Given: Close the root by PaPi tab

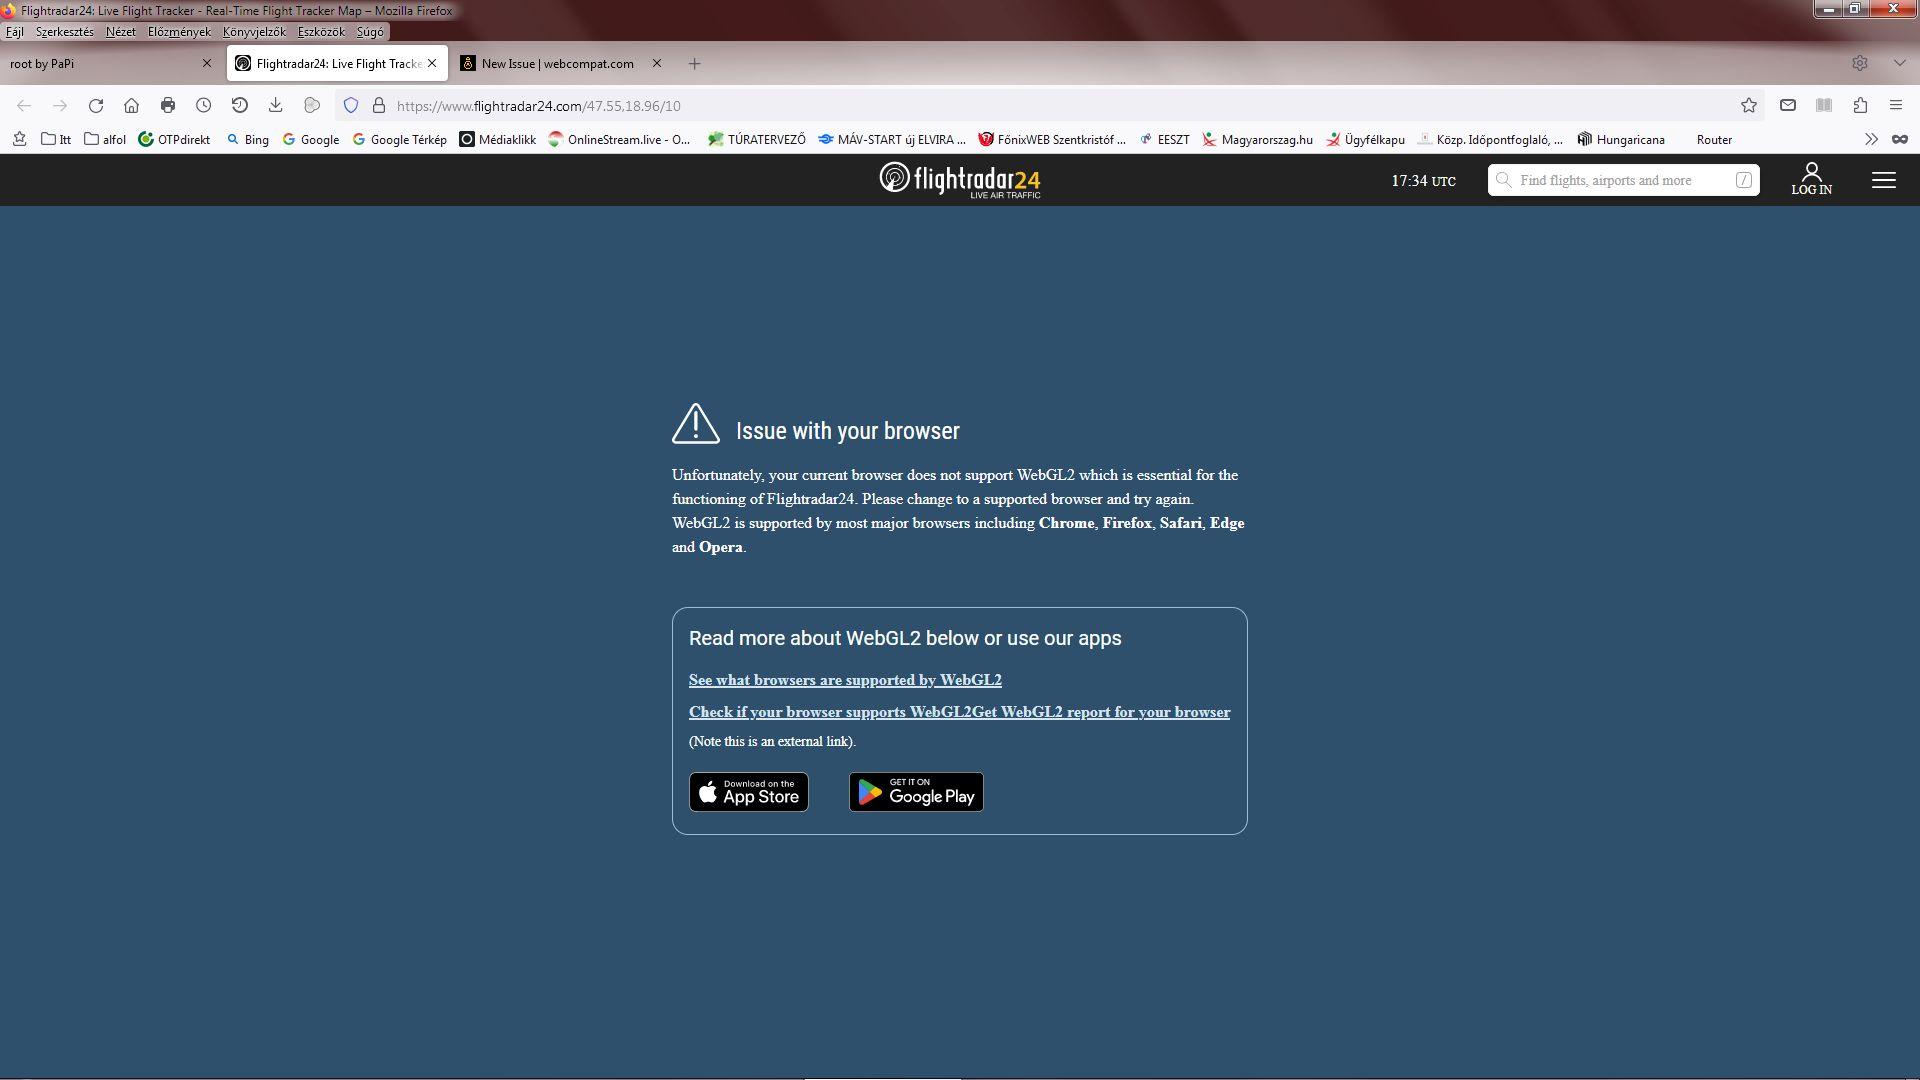Looking at the screenshot, I should pos(207,63).
